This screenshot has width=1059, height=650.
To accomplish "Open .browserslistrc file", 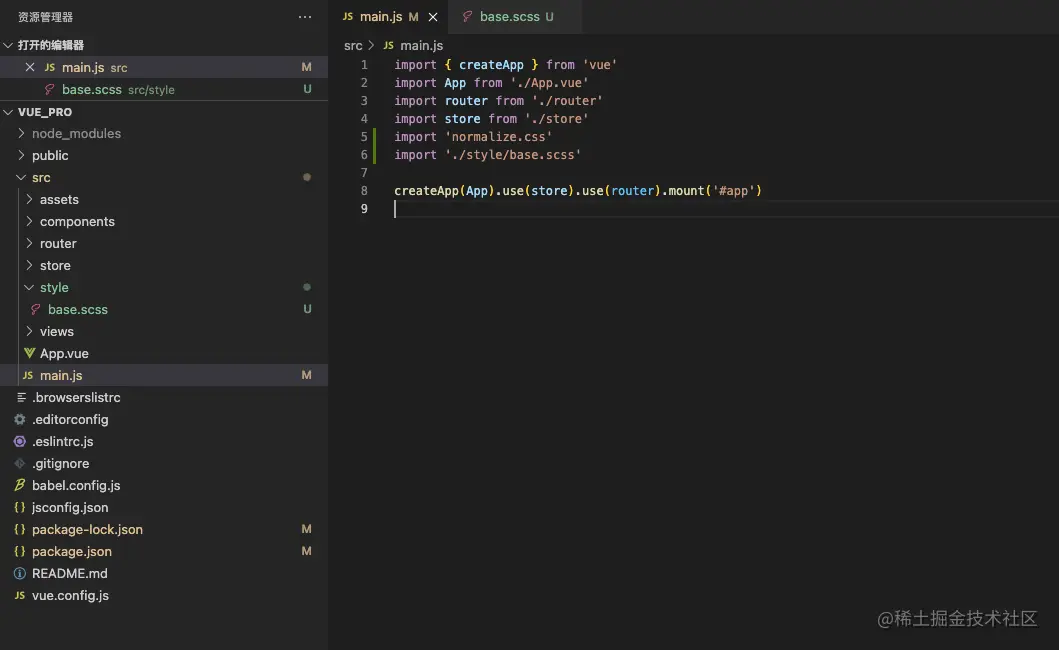I will click(164, 397).
